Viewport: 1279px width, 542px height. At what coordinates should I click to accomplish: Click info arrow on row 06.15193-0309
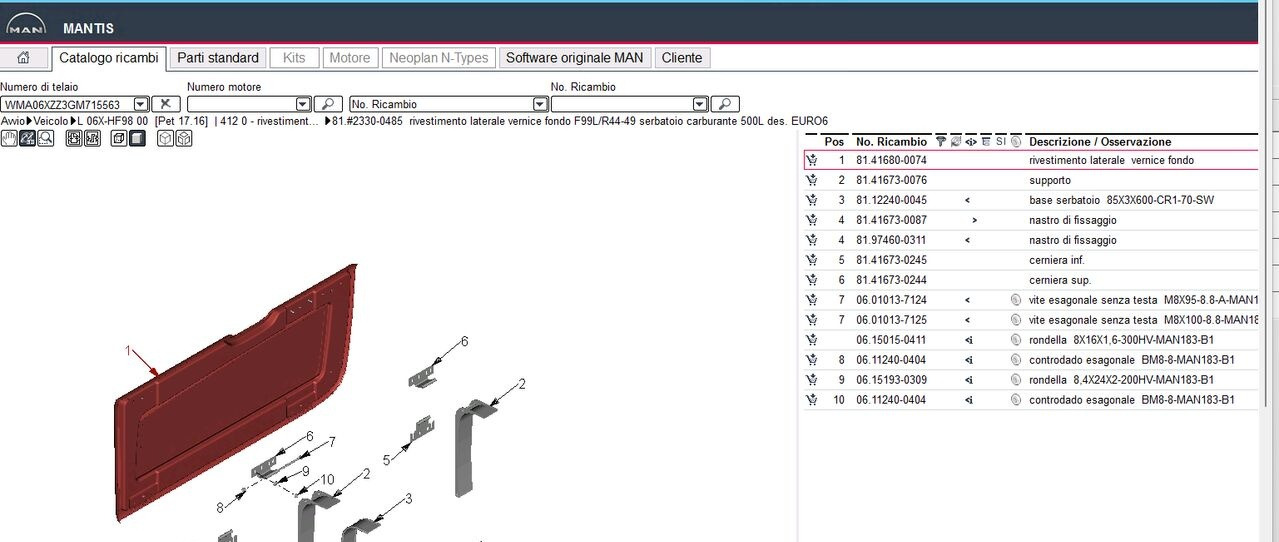[969, 380]
